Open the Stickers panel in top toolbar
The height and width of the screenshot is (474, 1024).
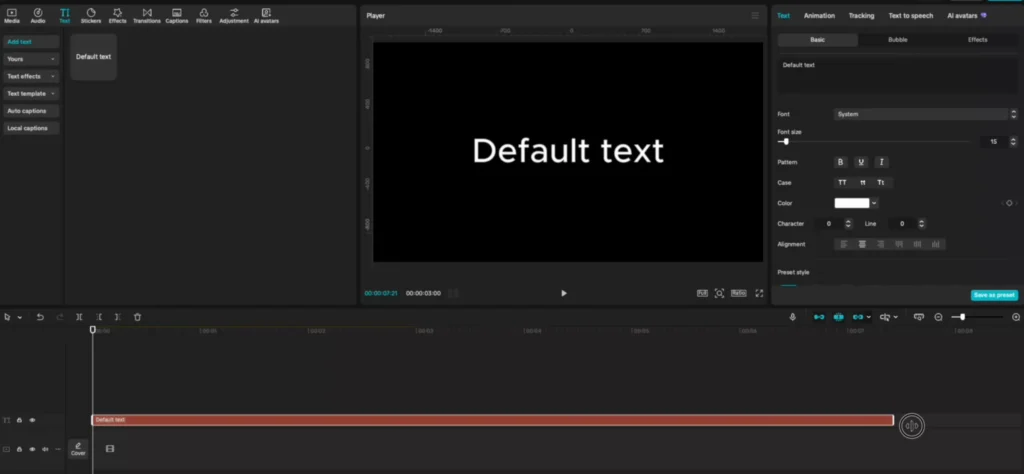(90, 15)
